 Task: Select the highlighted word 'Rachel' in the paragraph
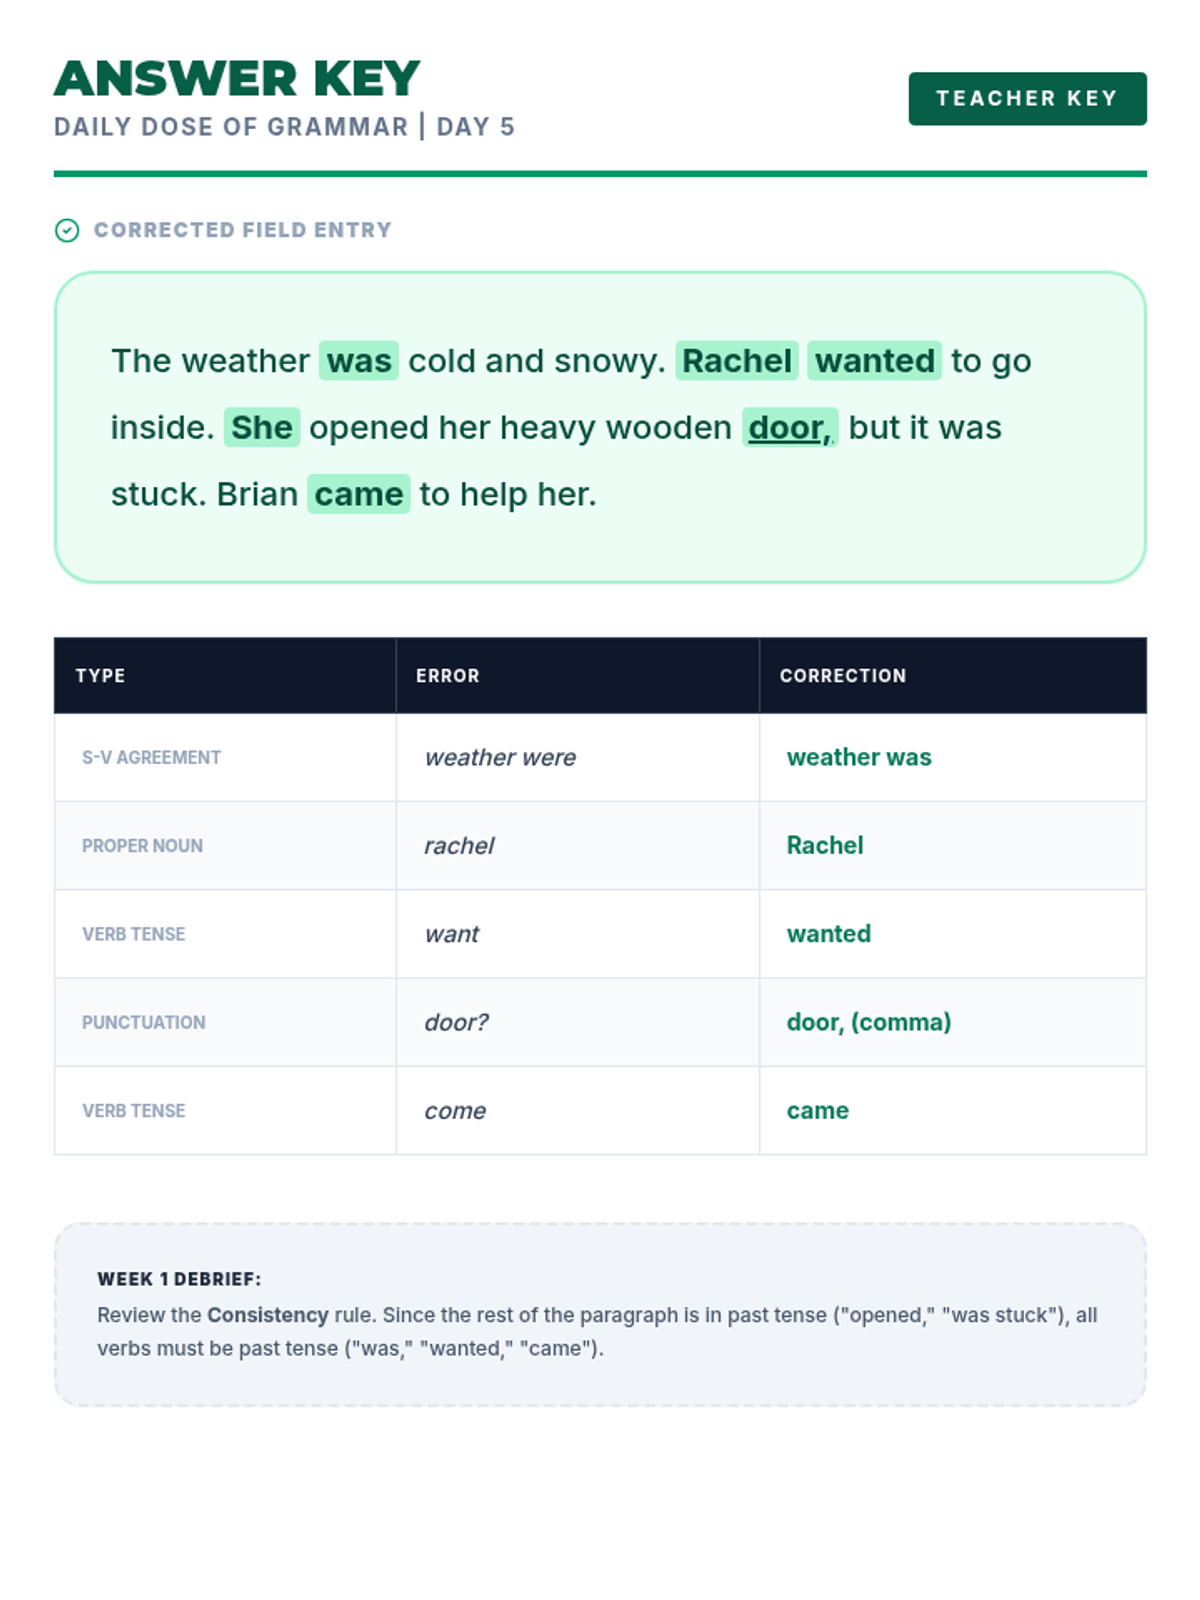(x=737, y=361)
